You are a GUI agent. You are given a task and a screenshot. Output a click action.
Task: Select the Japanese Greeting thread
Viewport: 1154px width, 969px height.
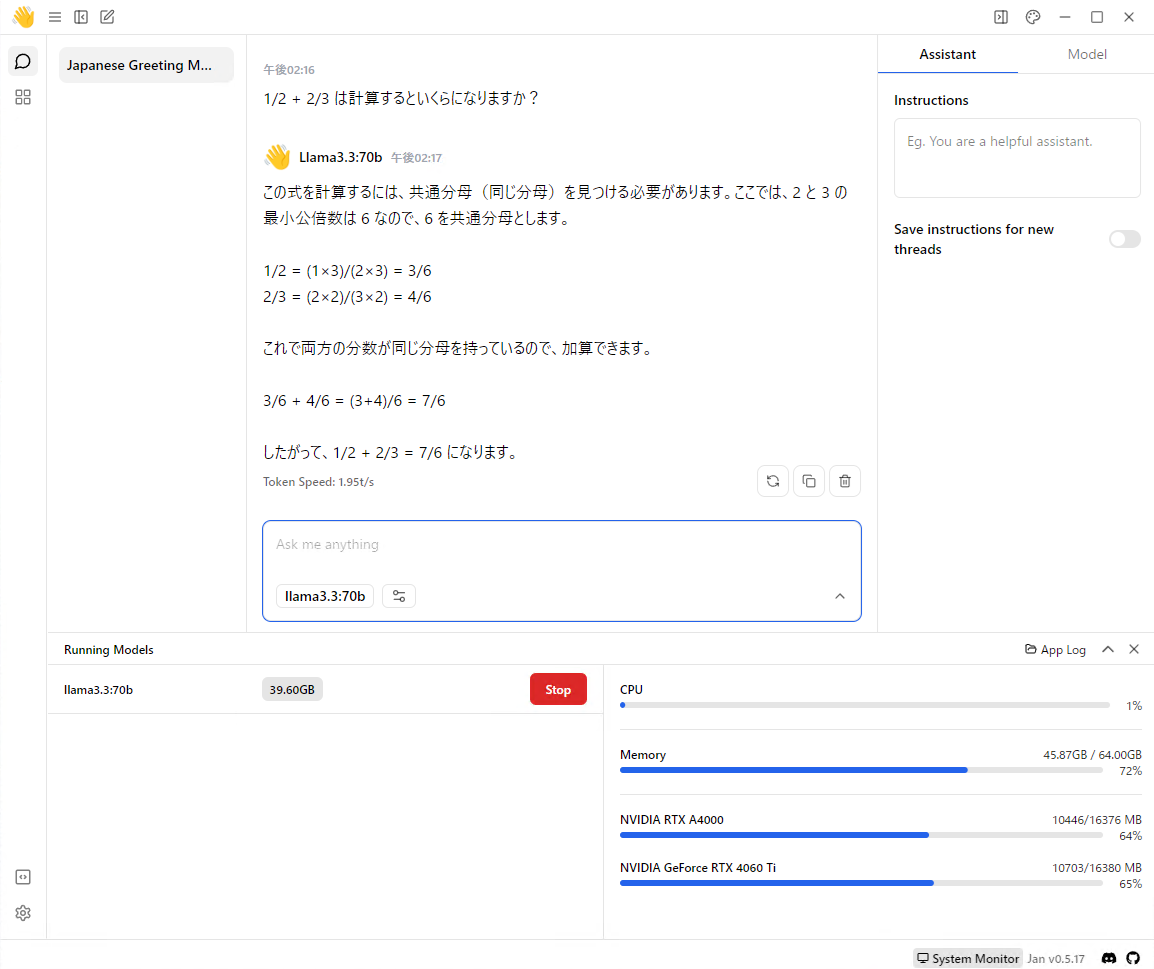pyautogui.click(x=146, y=65)
